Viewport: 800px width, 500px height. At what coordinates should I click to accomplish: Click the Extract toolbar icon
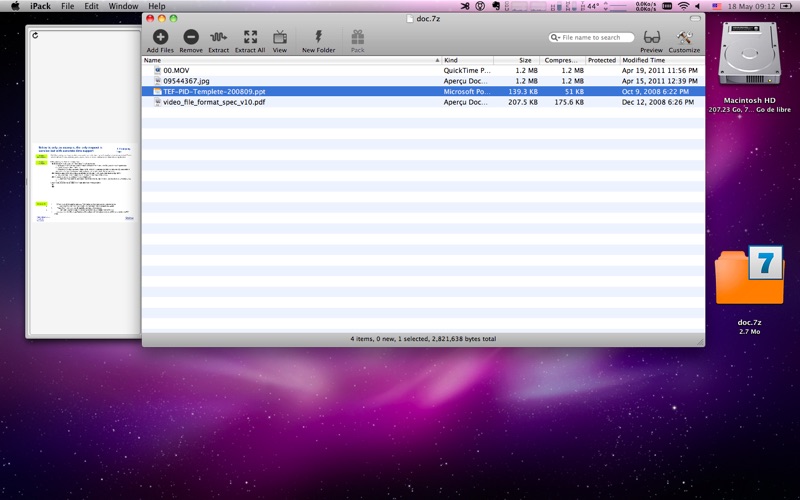(x=218, y=37)
